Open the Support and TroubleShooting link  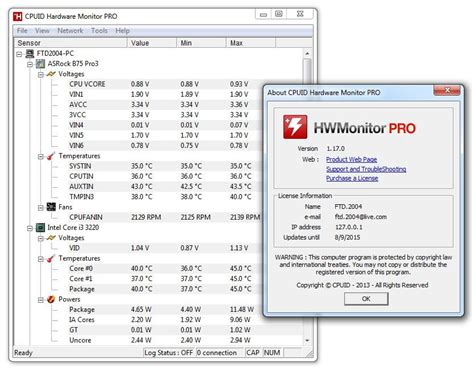coord(366,169)
